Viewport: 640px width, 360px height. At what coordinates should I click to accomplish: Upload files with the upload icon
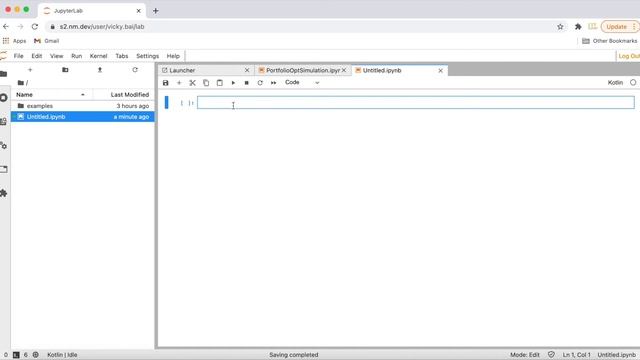coord(100,70)
